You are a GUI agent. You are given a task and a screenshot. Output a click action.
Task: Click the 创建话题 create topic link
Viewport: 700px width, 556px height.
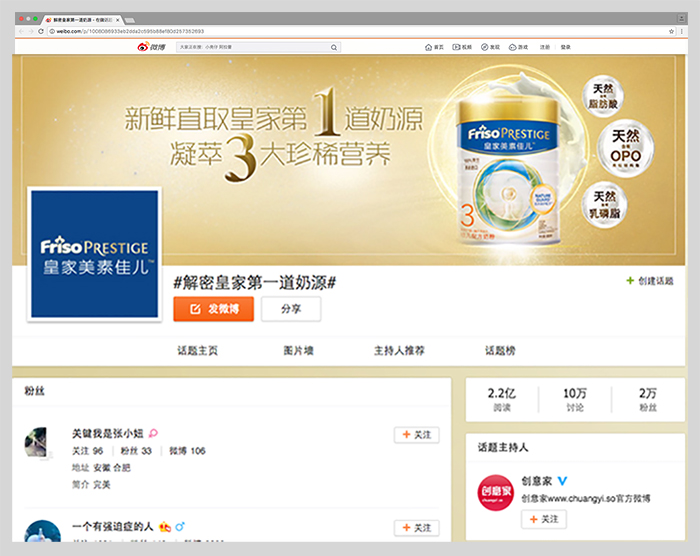[x=649, y=281]
